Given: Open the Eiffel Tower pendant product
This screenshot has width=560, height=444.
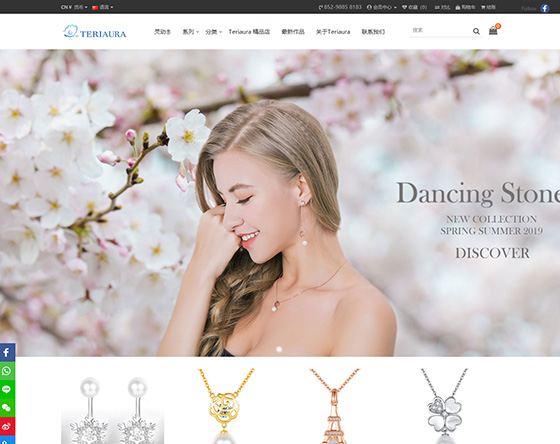Looking at the screenshot, I should [x=334, y=406].
